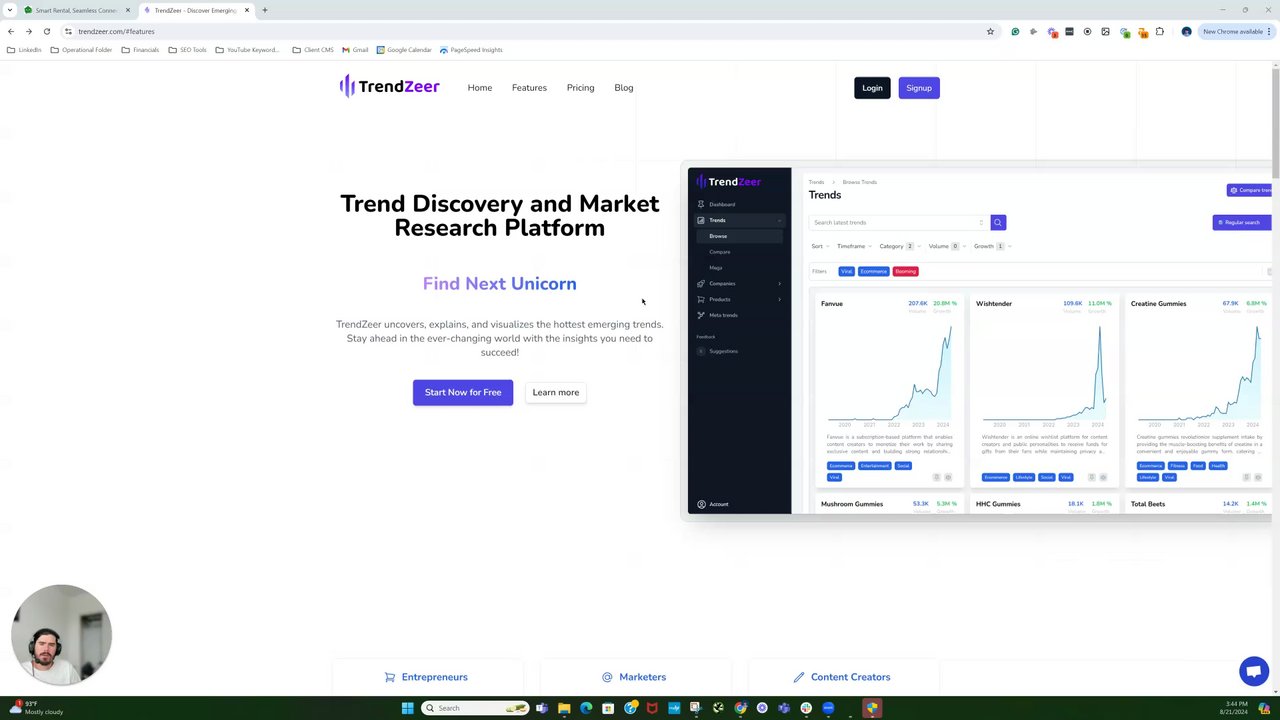The width and height of the screenshot is (1280, 720).
Task: Click the Login button
Action: point(872,88)
